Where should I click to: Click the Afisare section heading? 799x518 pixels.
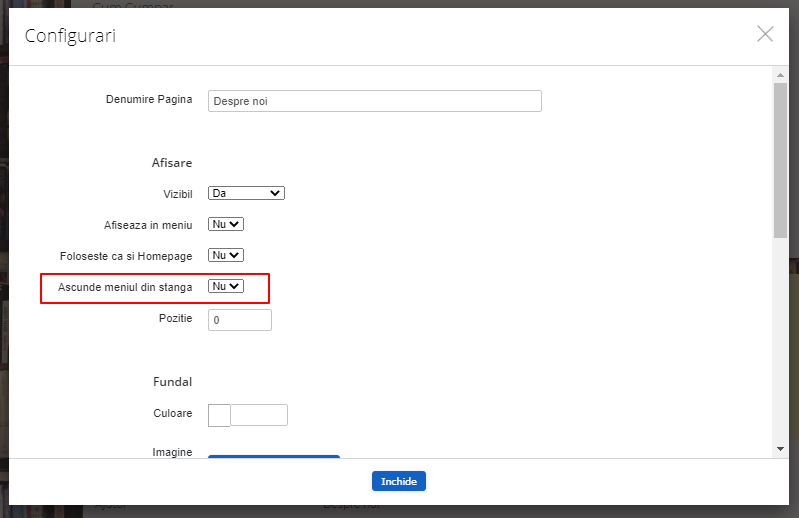point(171,162)
